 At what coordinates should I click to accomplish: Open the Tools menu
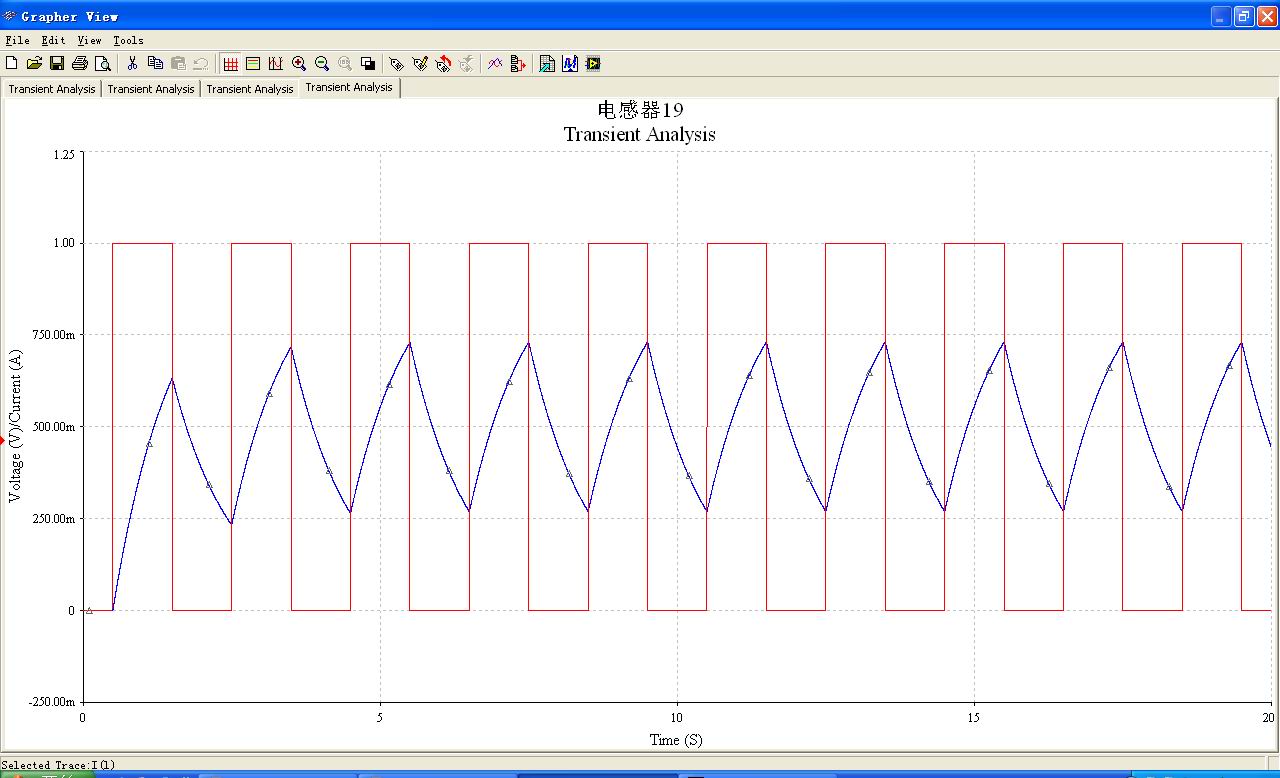128,40
